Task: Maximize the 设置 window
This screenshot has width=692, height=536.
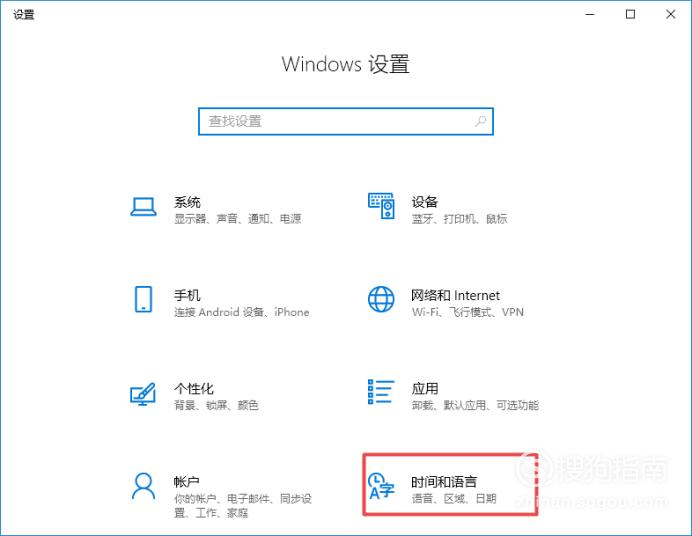Action: pyautogui.click(x=631, y=15)
